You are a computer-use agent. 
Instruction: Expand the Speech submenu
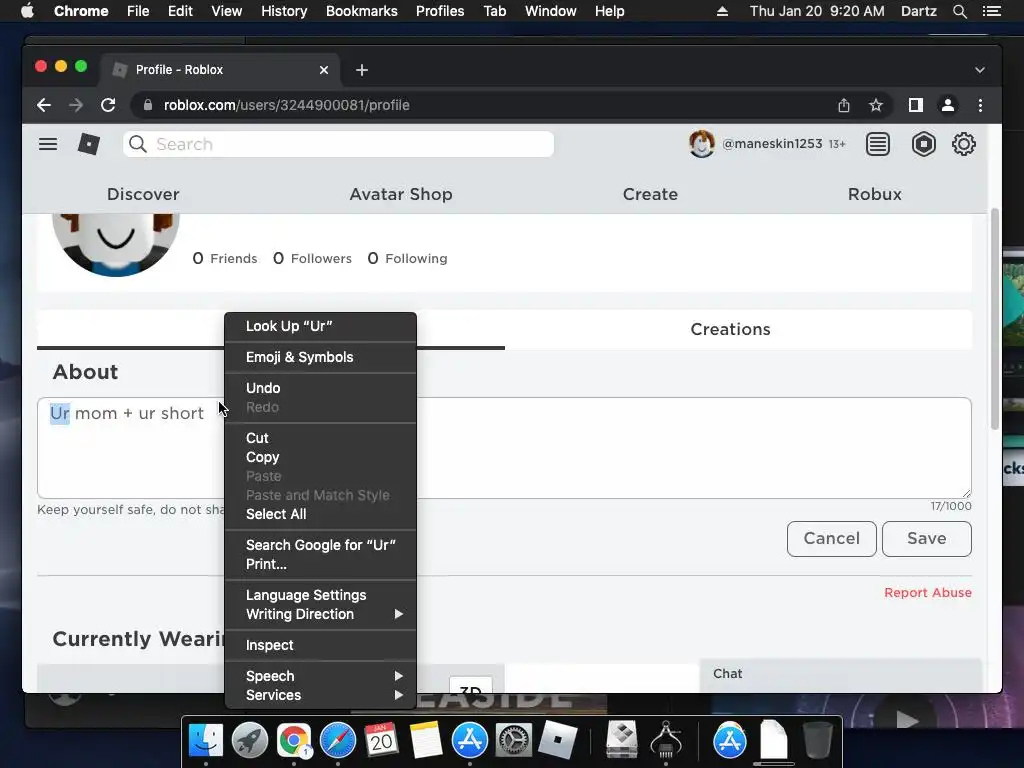tap(320, 676)
